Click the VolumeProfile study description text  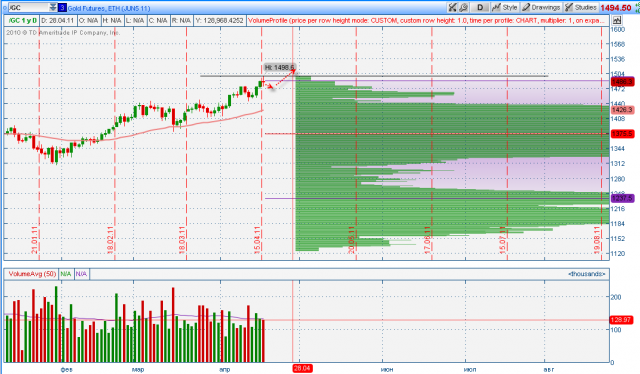(427, 20)
